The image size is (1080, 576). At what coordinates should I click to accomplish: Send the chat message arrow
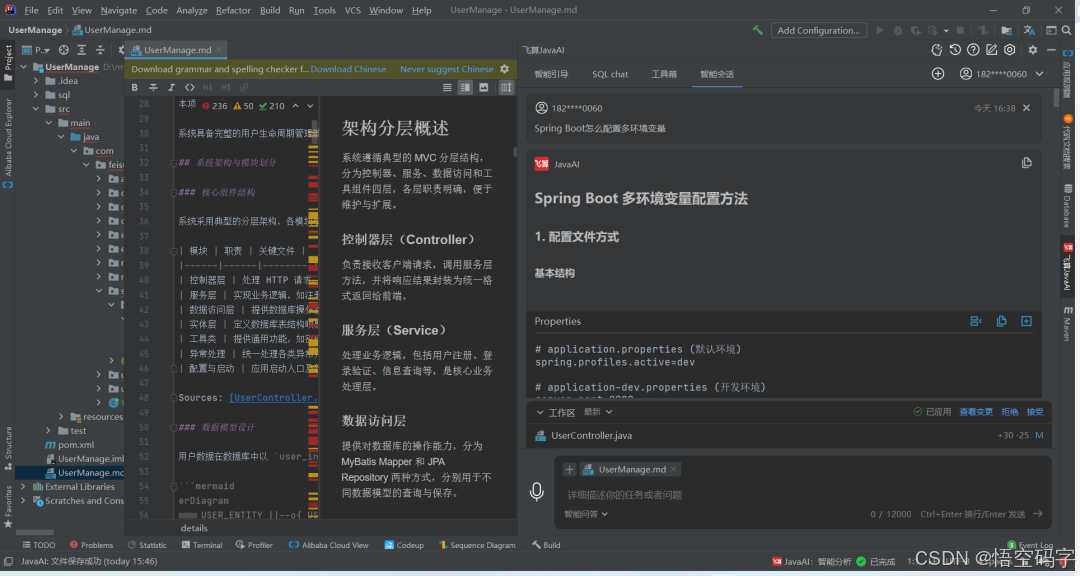1037,514
